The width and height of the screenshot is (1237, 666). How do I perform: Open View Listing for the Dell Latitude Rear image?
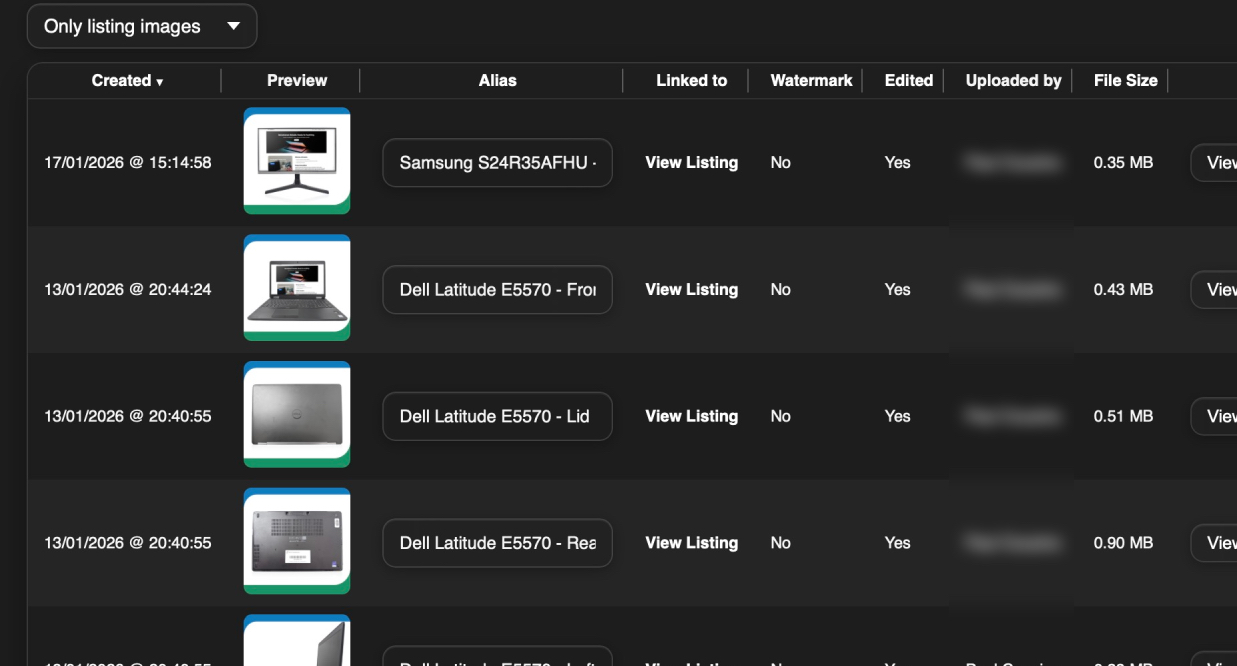tap(691, 543)
